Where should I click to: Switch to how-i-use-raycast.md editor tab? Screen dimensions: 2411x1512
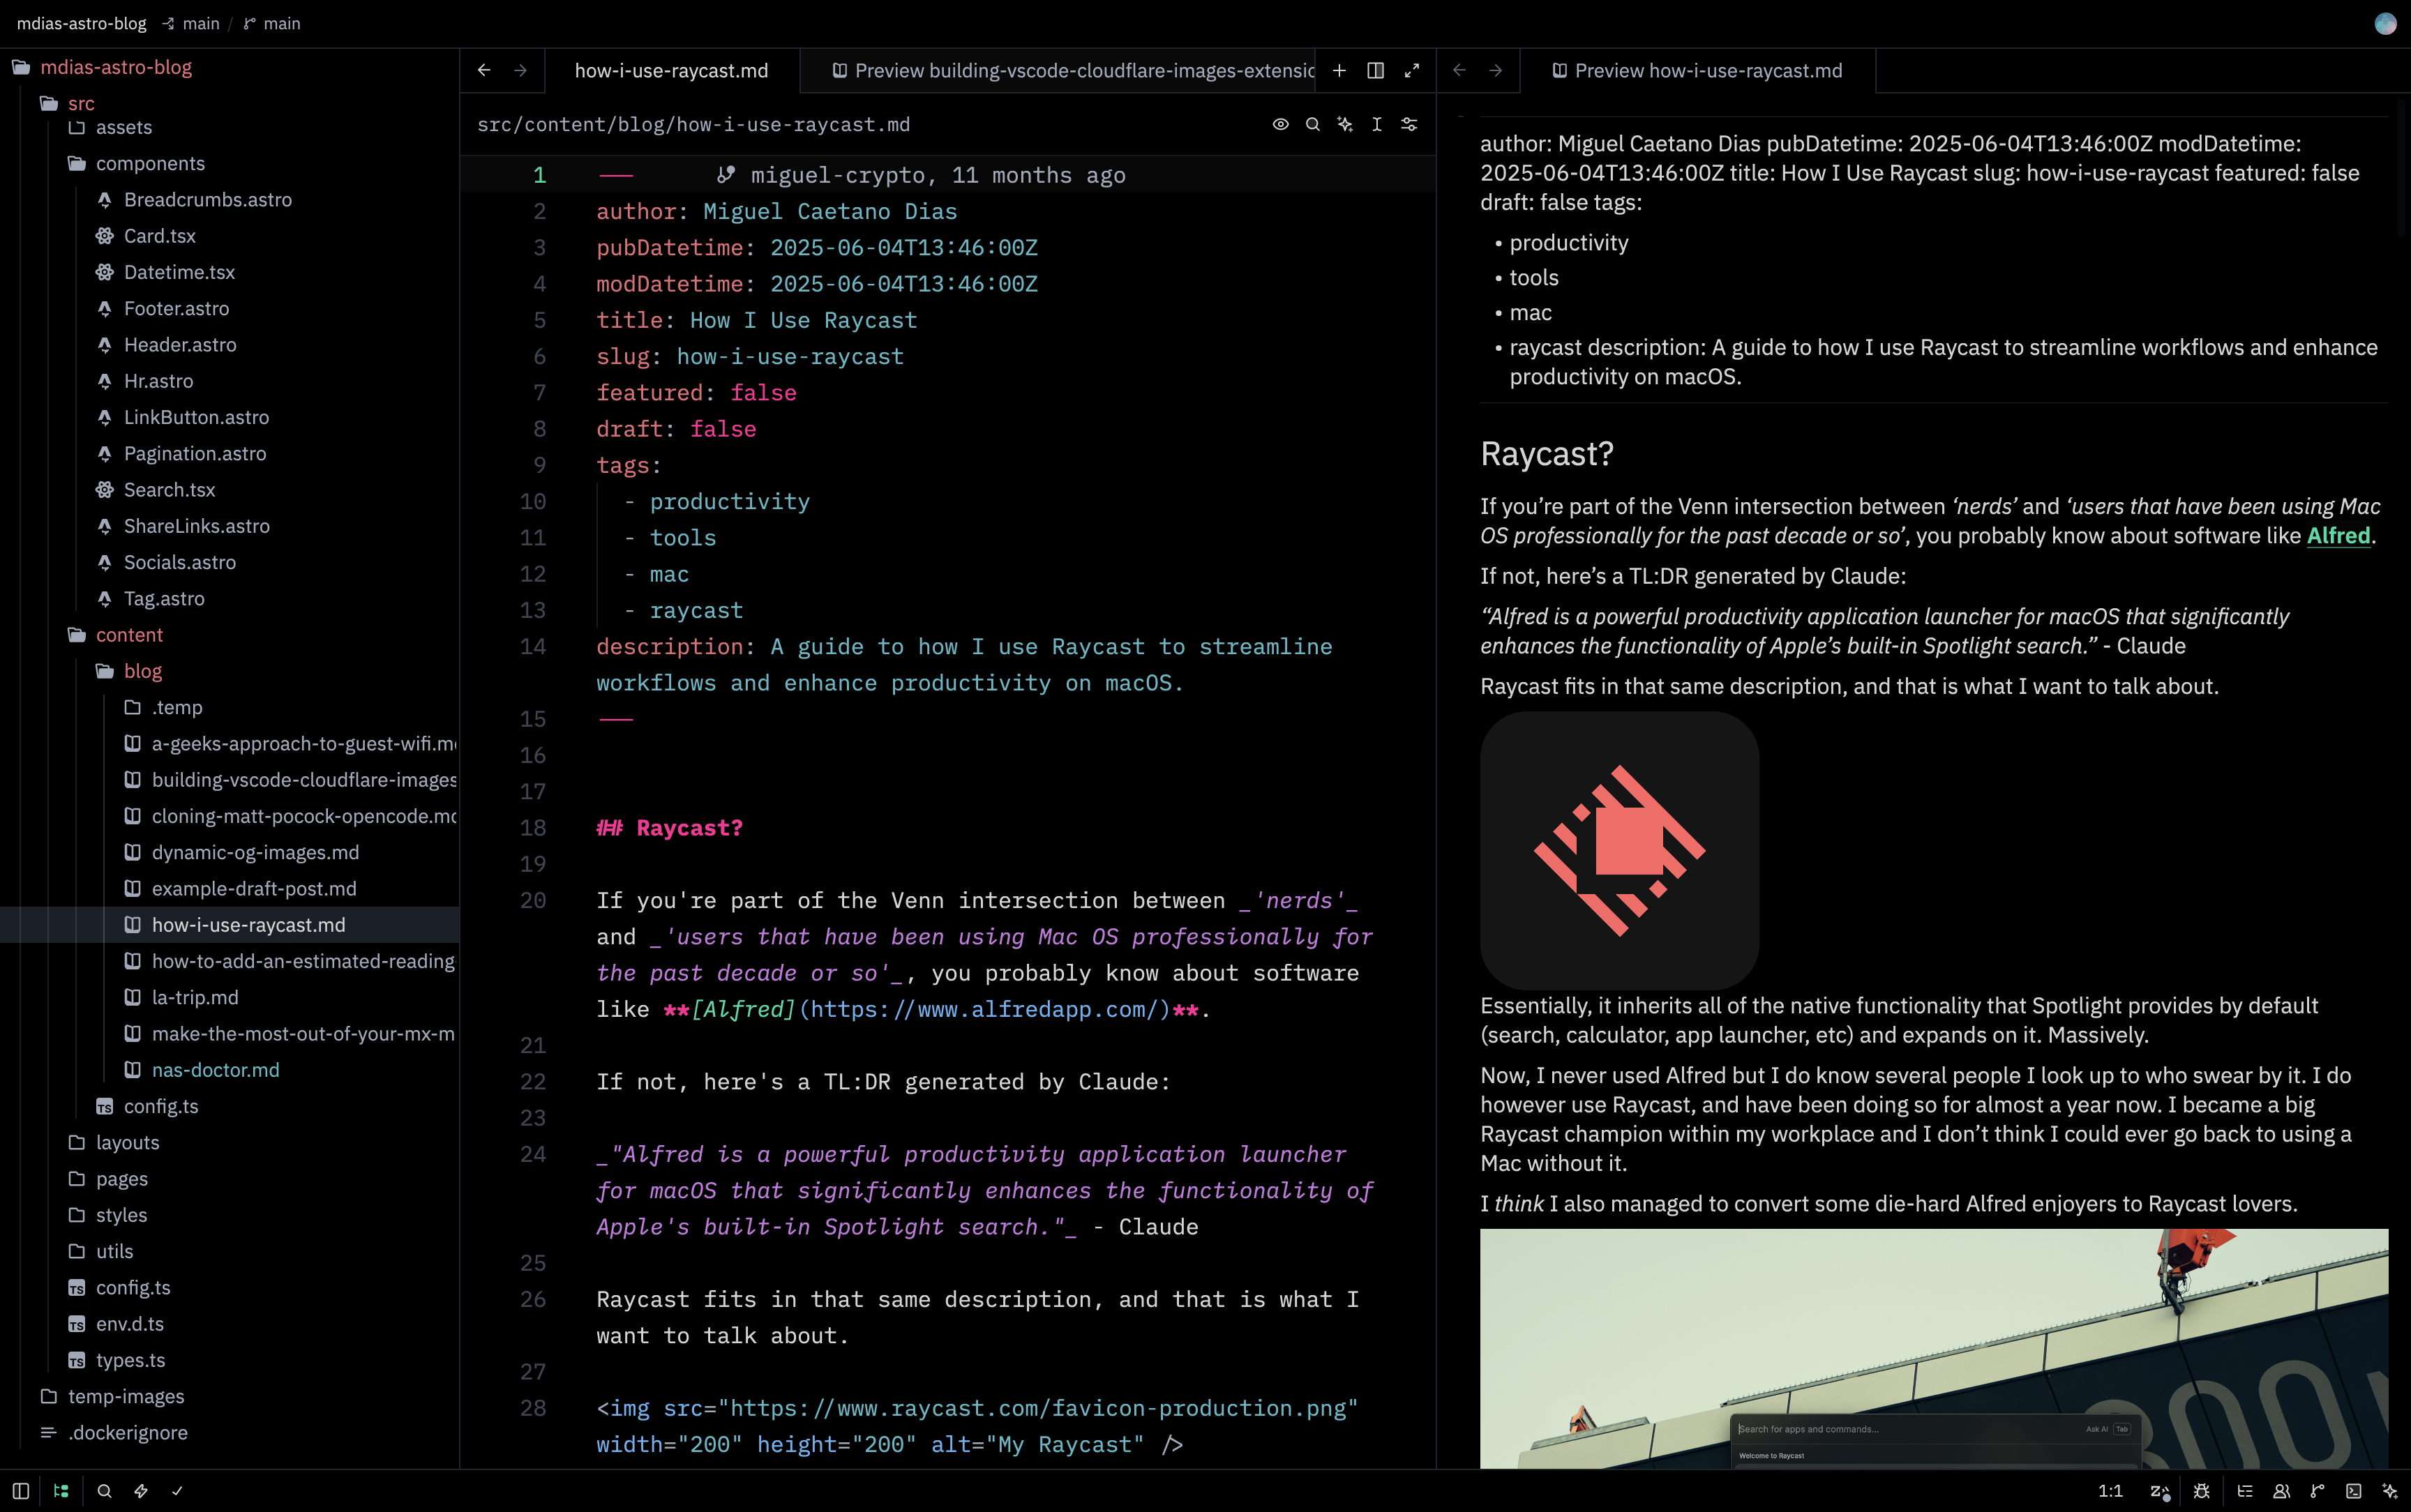tap(671, 71)
